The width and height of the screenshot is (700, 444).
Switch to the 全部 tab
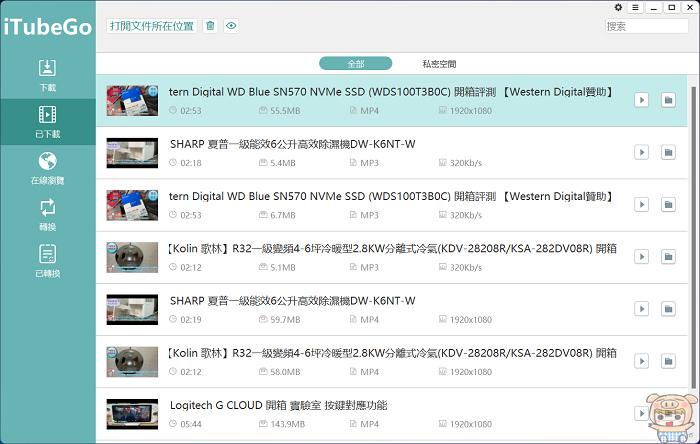point(356,64)
